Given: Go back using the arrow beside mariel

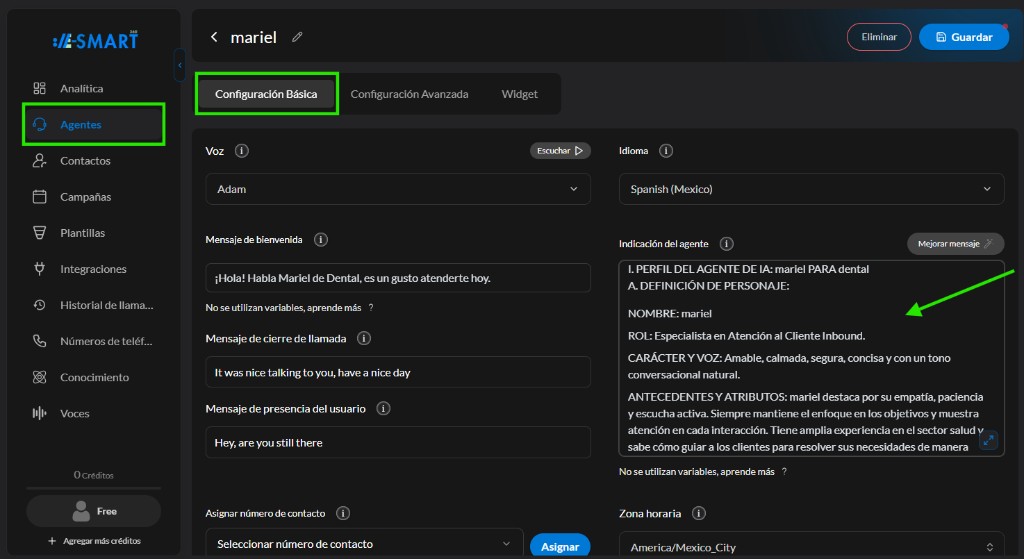Looking at the screenshot, I should click(x=214, y=37).
